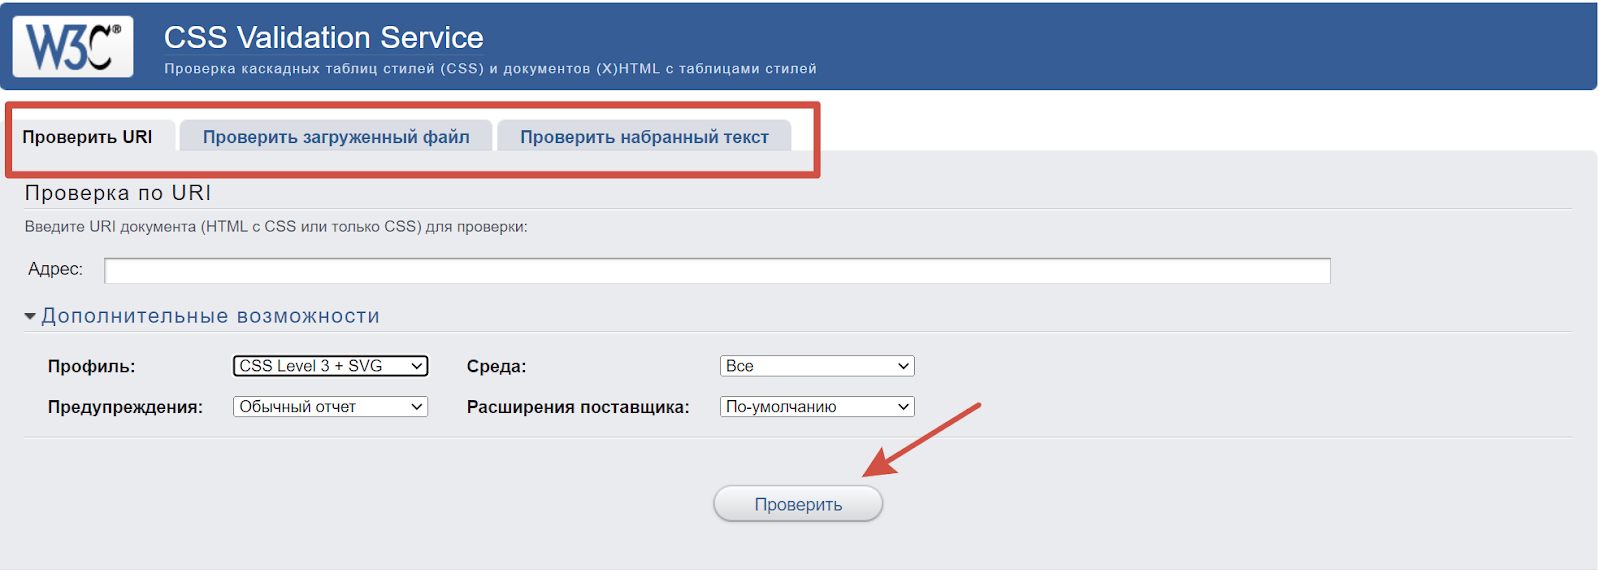
Task: Expand the Предупреждения dropdown showing Обычный отчет
Action: pyautogui.click(x=330, y=407)
